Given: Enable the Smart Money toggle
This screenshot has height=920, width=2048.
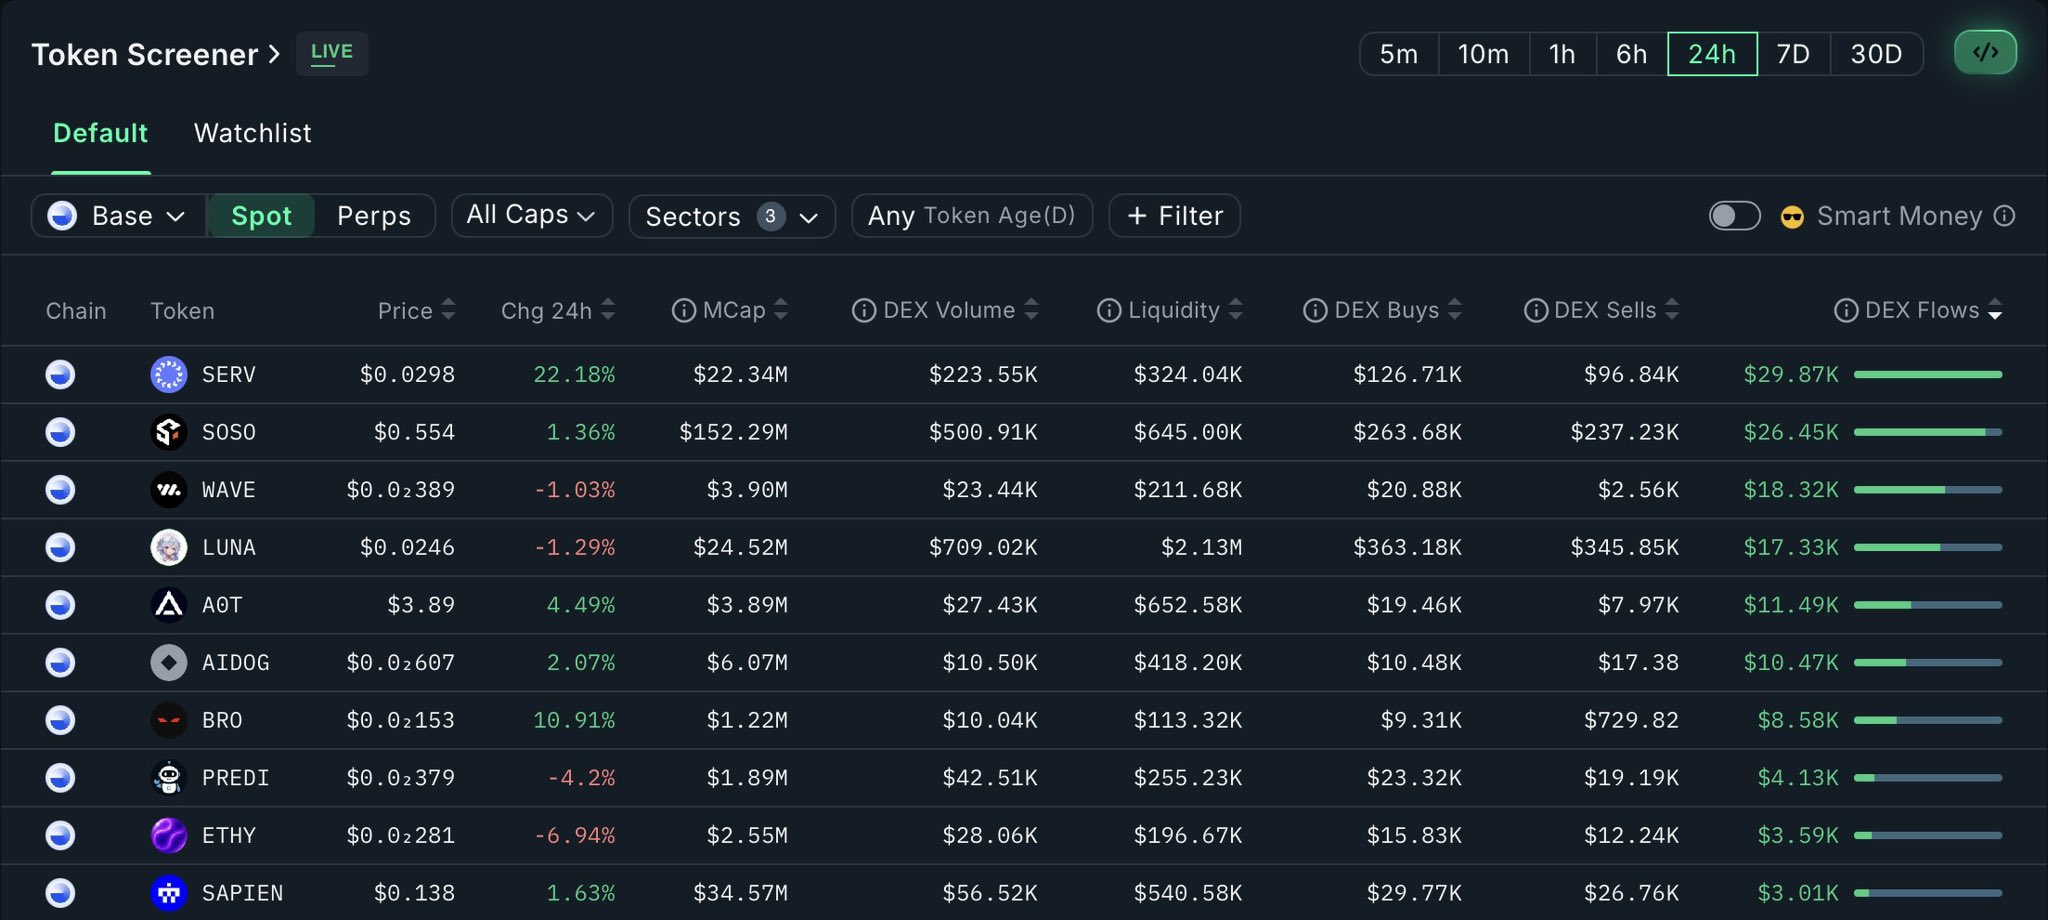Looking at the screenshot, I should 1734,216.
